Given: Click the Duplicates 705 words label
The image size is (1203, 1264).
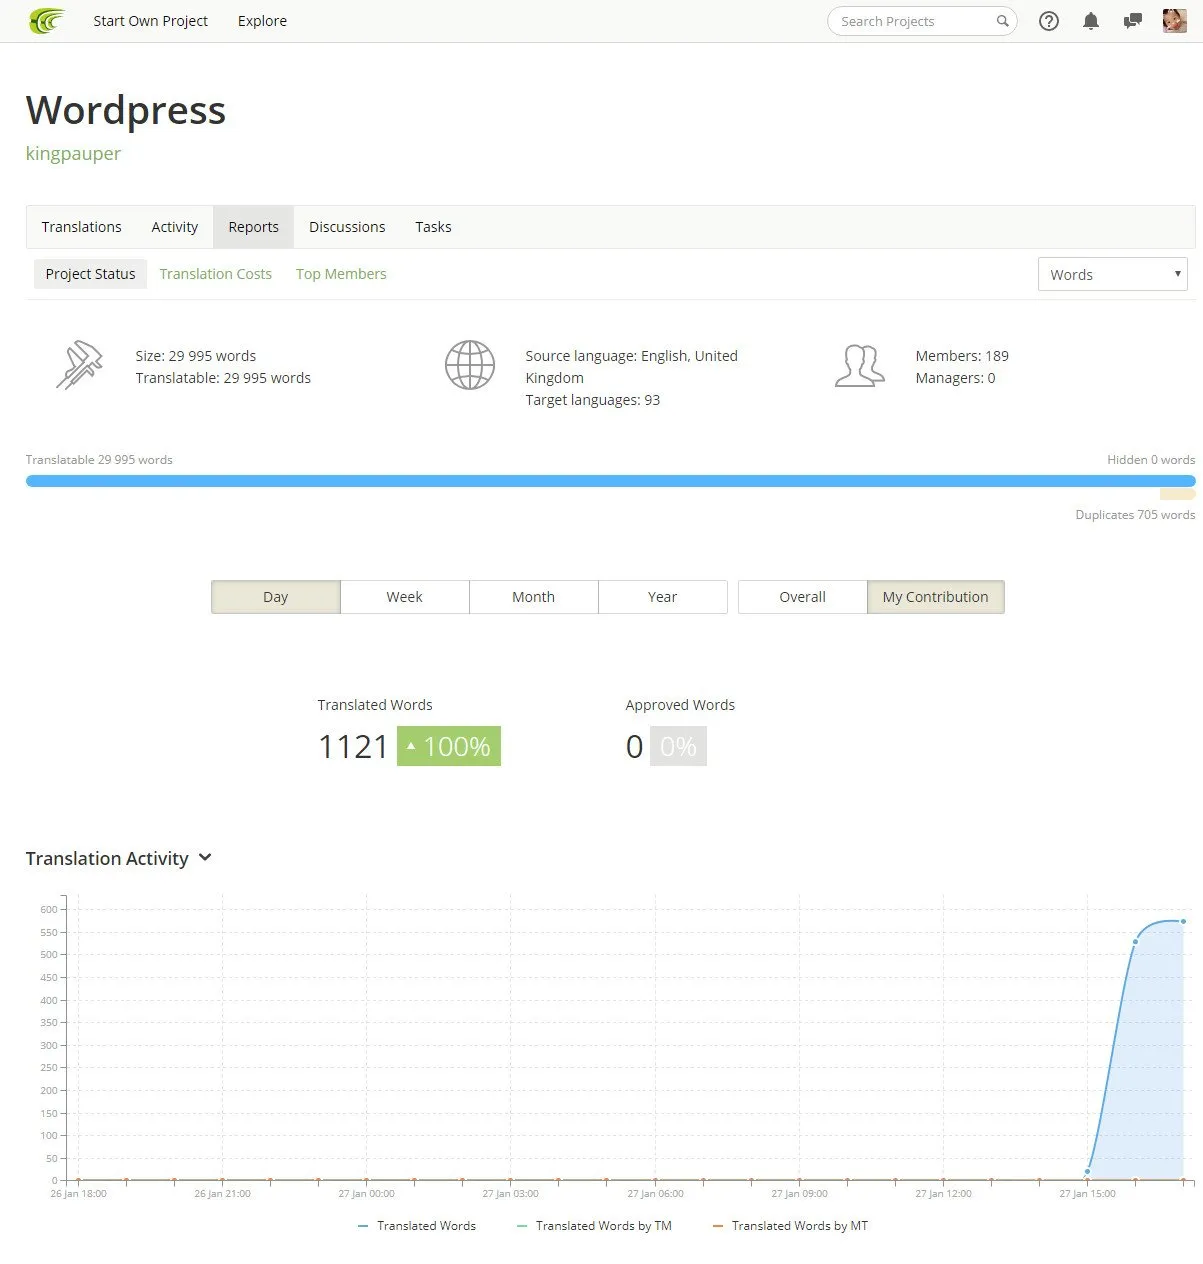Looking at the screenshot, I should click(1135, 515).
